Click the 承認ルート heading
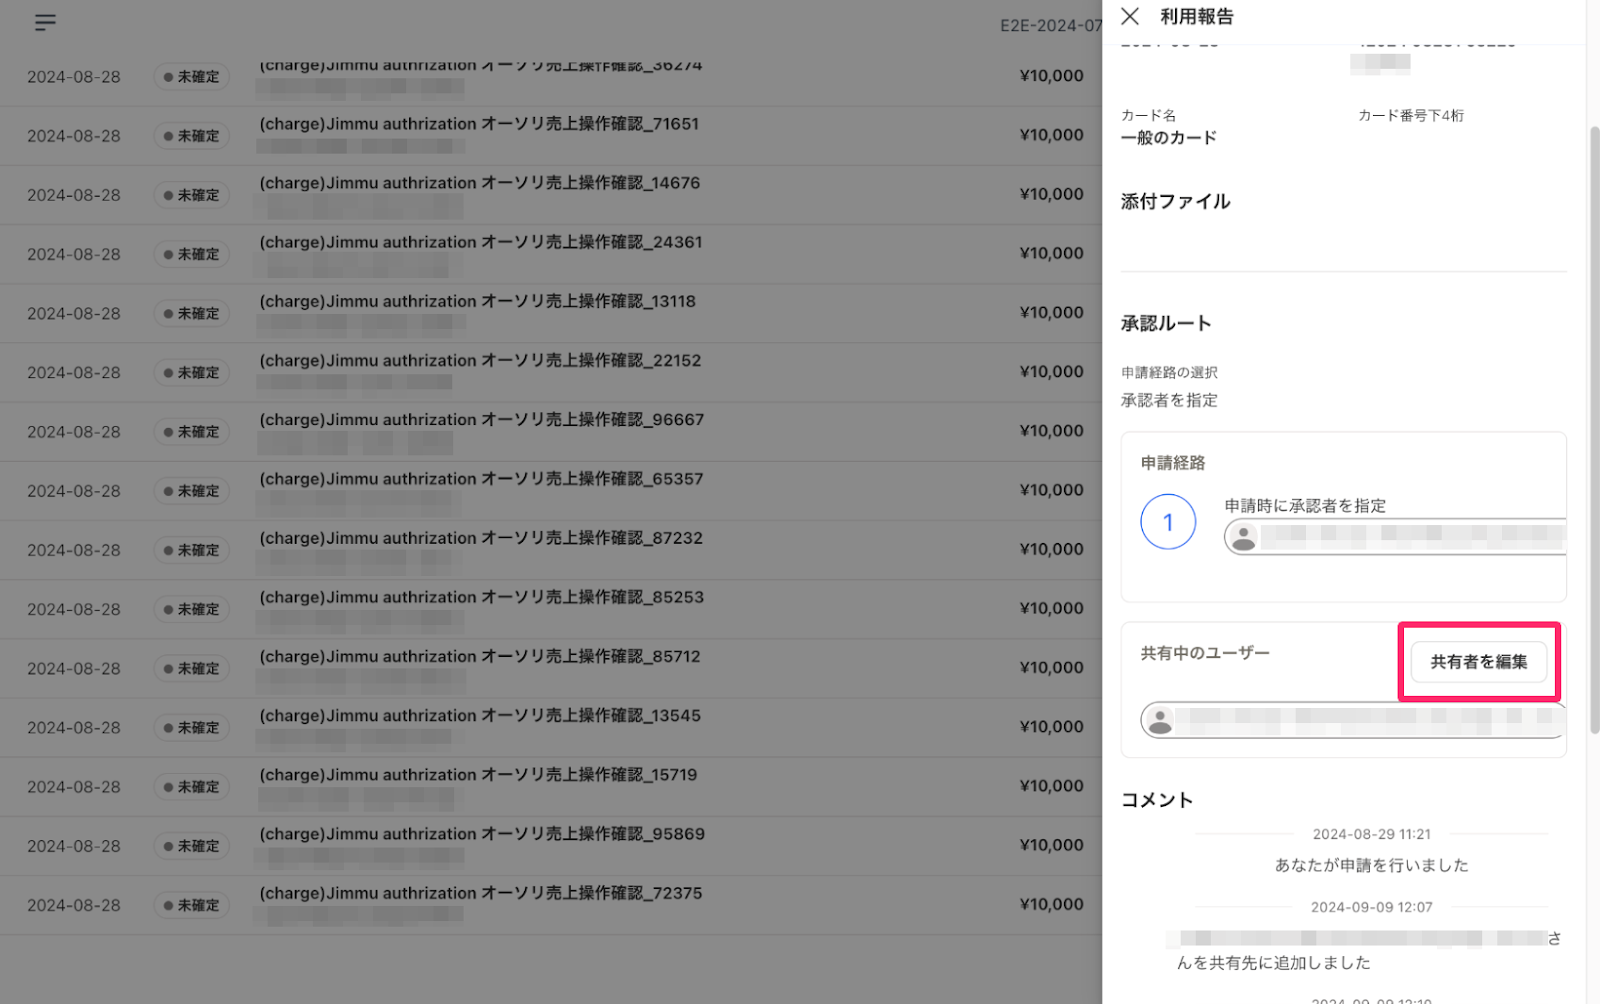The image size is (1600, 1004). click(1166, 323)
